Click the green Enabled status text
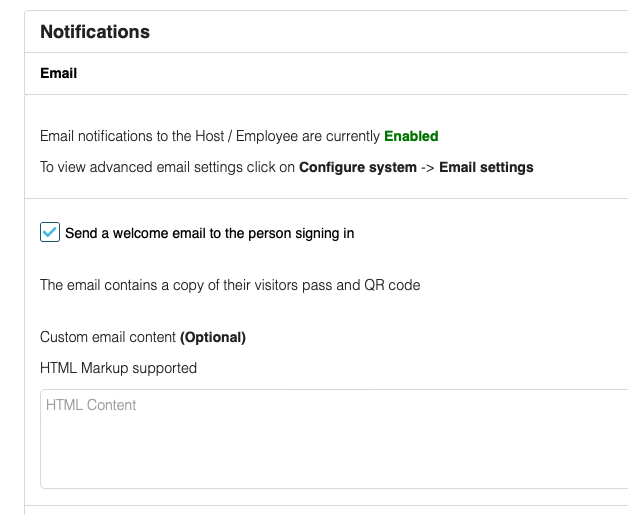Image resolution: width=628 pixels, height=515 pixels. (x=411, y=136)
